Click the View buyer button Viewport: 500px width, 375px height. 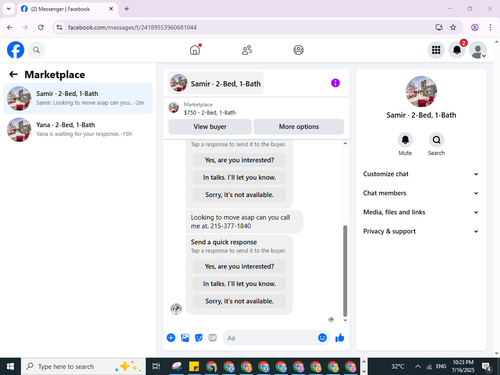click(210, 127)
